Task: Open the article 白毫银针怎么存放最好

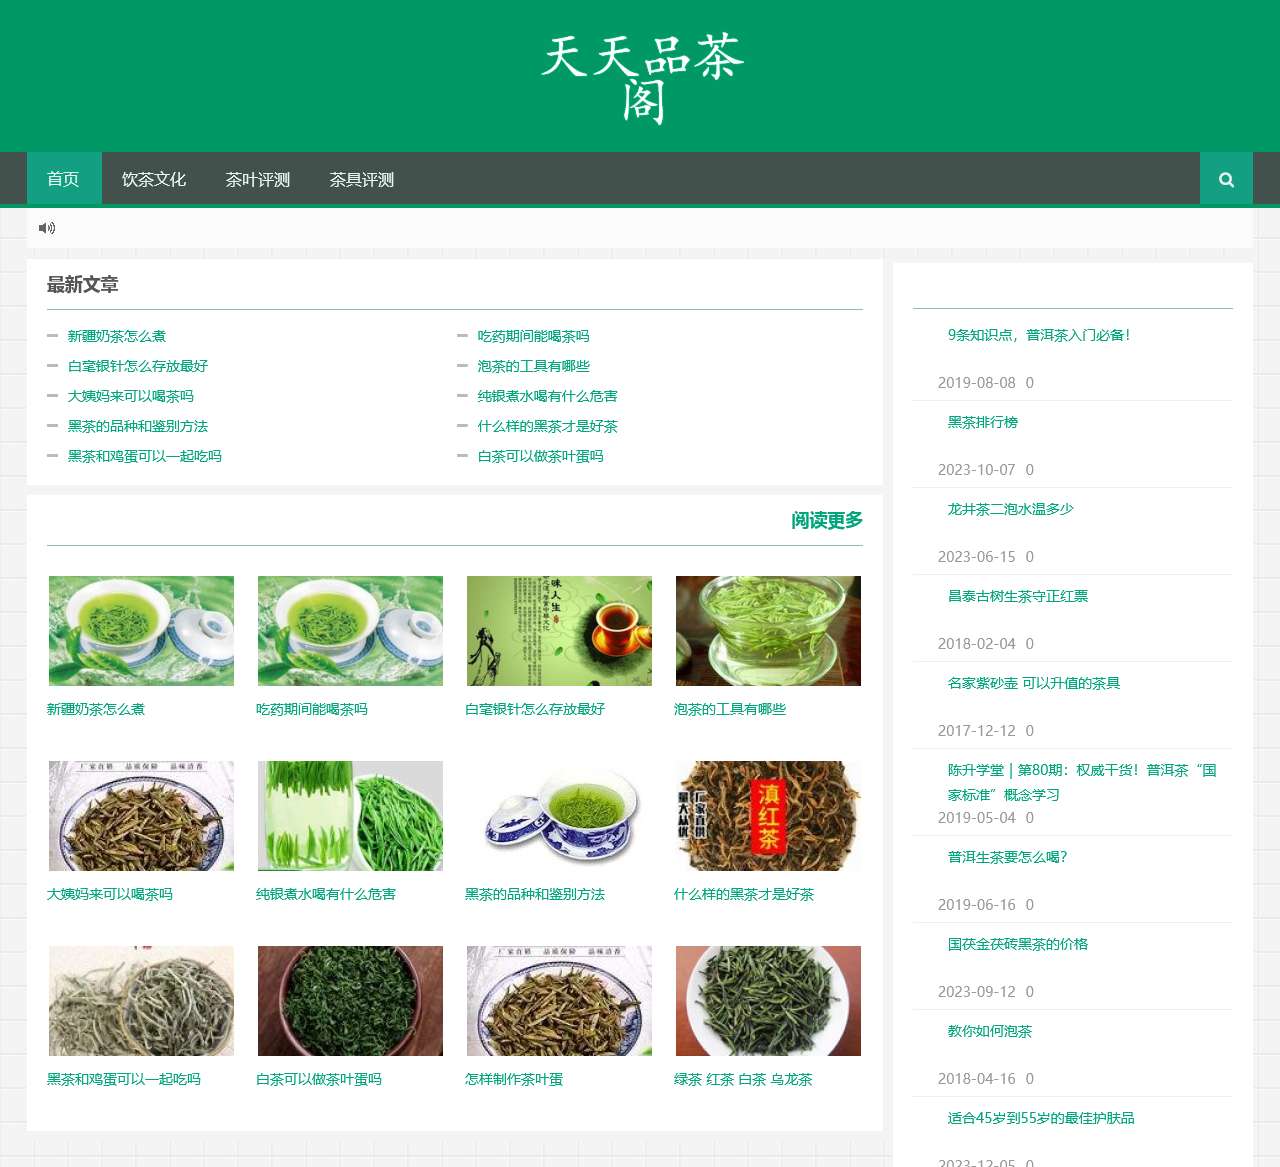Action: tap(137, 366)
